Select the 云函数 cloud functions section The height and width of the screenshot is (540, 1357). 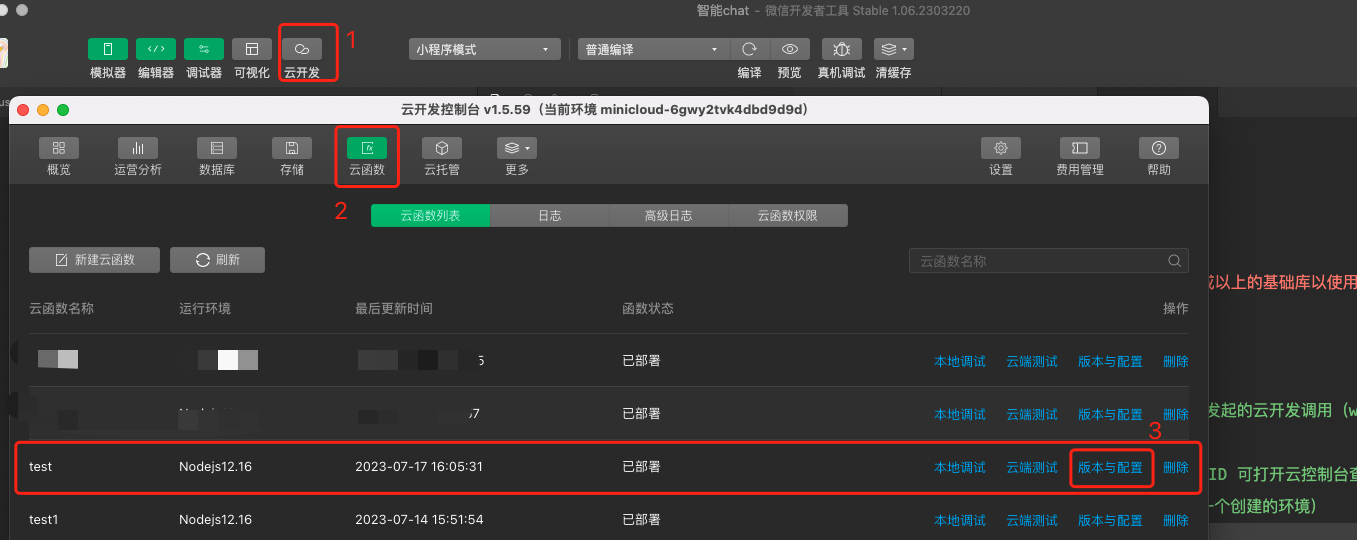point(367,148)
